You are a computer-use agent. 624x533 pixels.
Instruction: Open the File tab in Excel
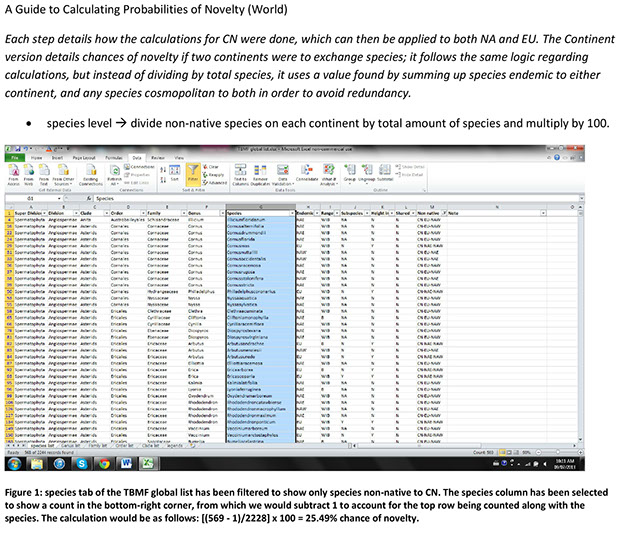click(15, 158)
